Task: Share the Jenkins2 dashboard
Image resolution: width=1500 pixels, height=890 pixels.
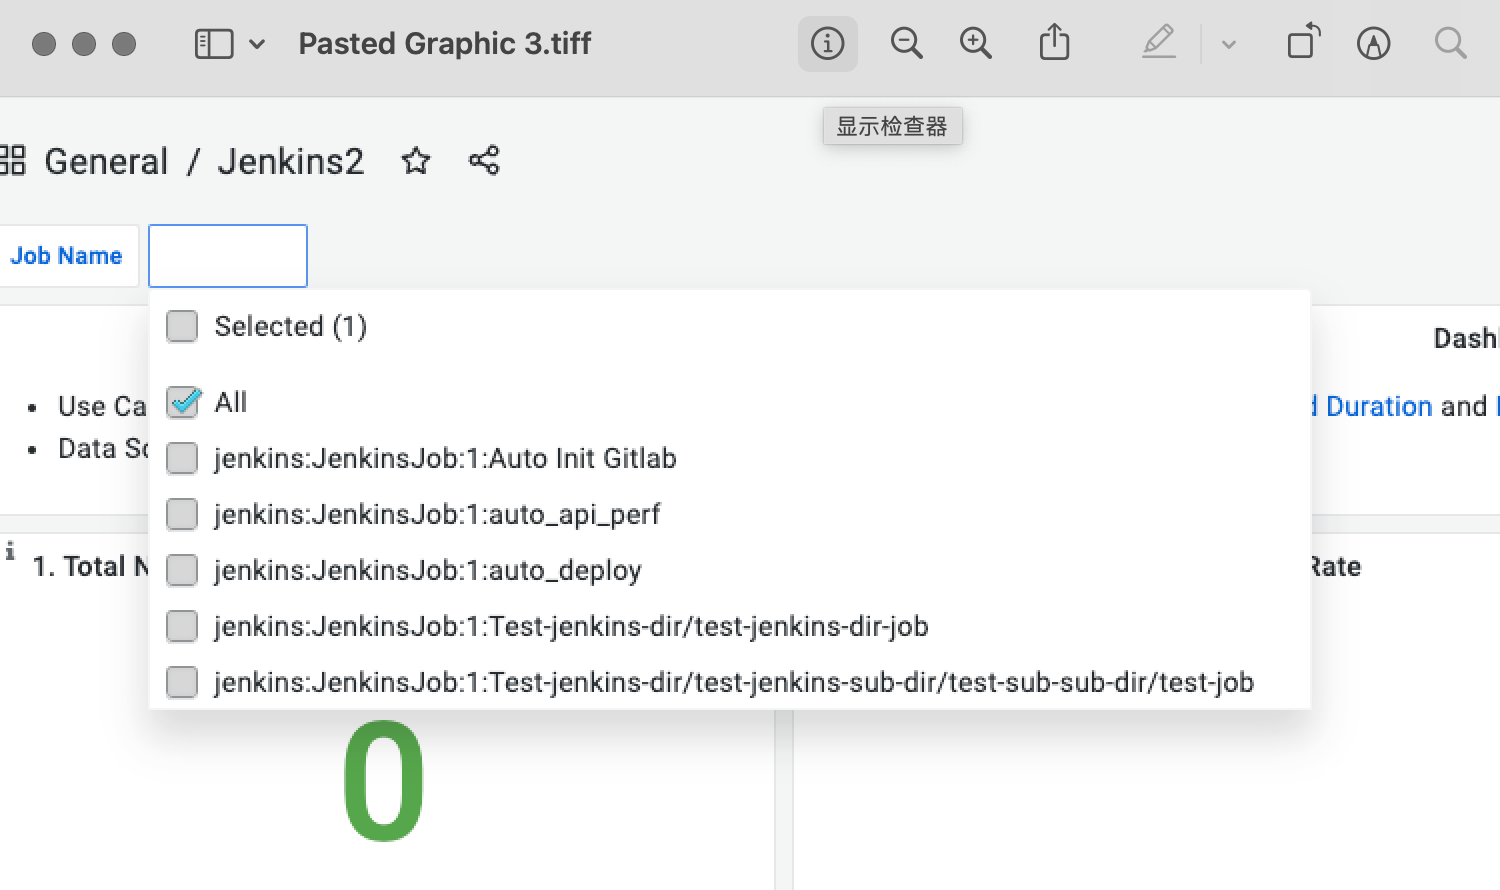Action: point(484,160)
